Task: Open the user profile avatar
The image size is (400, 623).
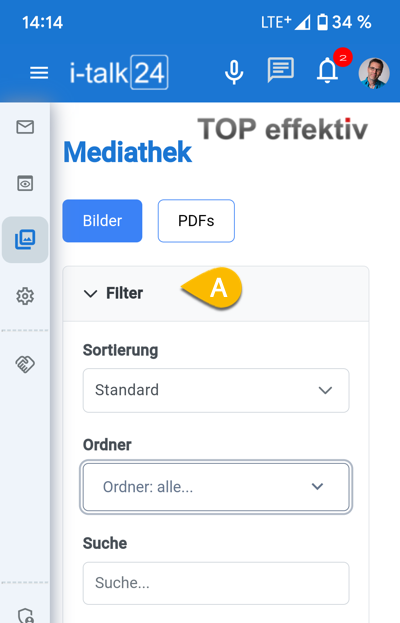Action: click(374, 73)
